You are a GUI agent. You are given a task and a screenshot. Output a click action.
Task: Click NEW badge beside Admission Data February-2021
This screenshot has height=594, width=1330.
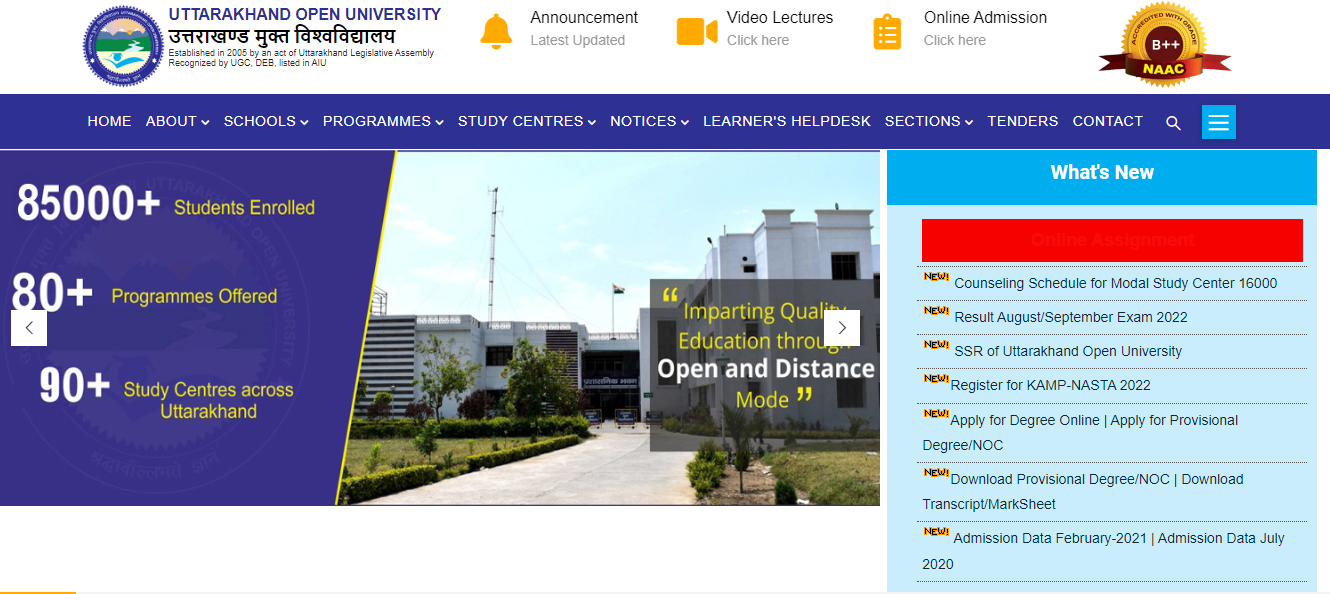point(936,531)
